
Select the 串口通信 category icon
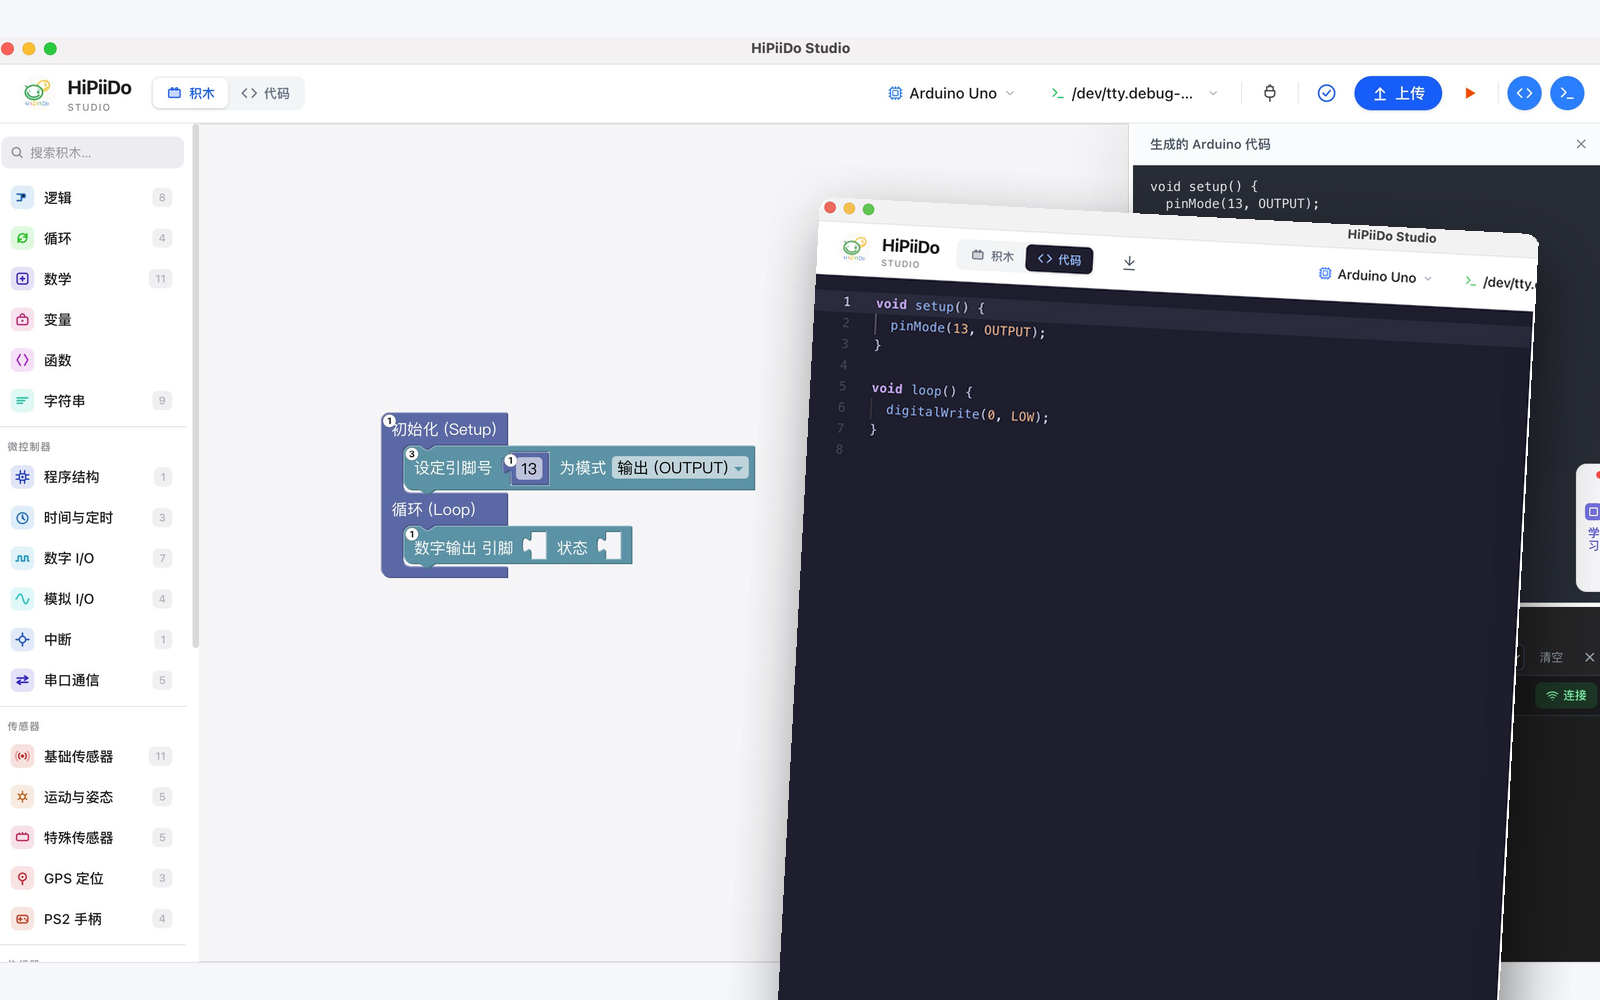coord(22,680)
